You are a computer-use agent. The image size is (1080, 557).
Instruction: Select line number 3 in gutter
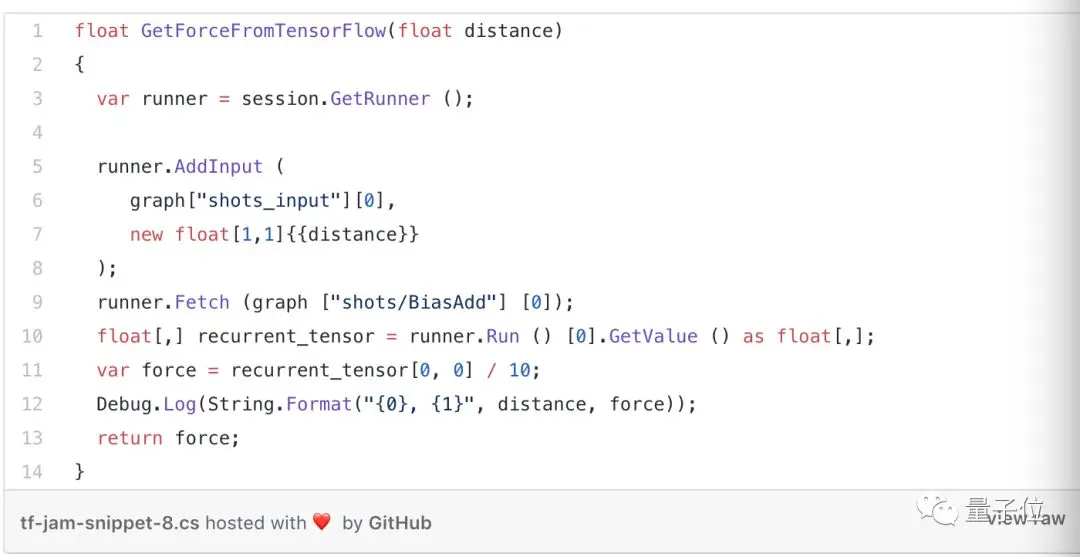coord(37,98)
